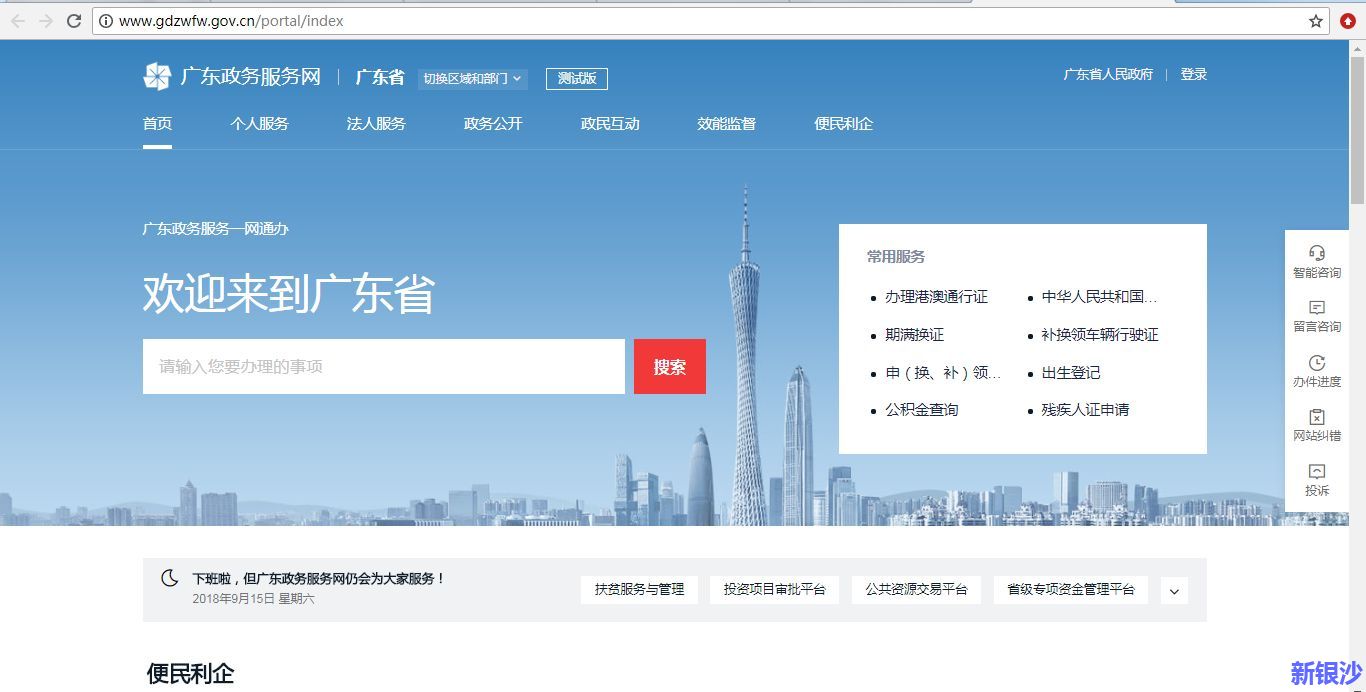Switch to 个人服务 tab
The width and height of the screenshot is (1366, 692).
click(259, 124)
